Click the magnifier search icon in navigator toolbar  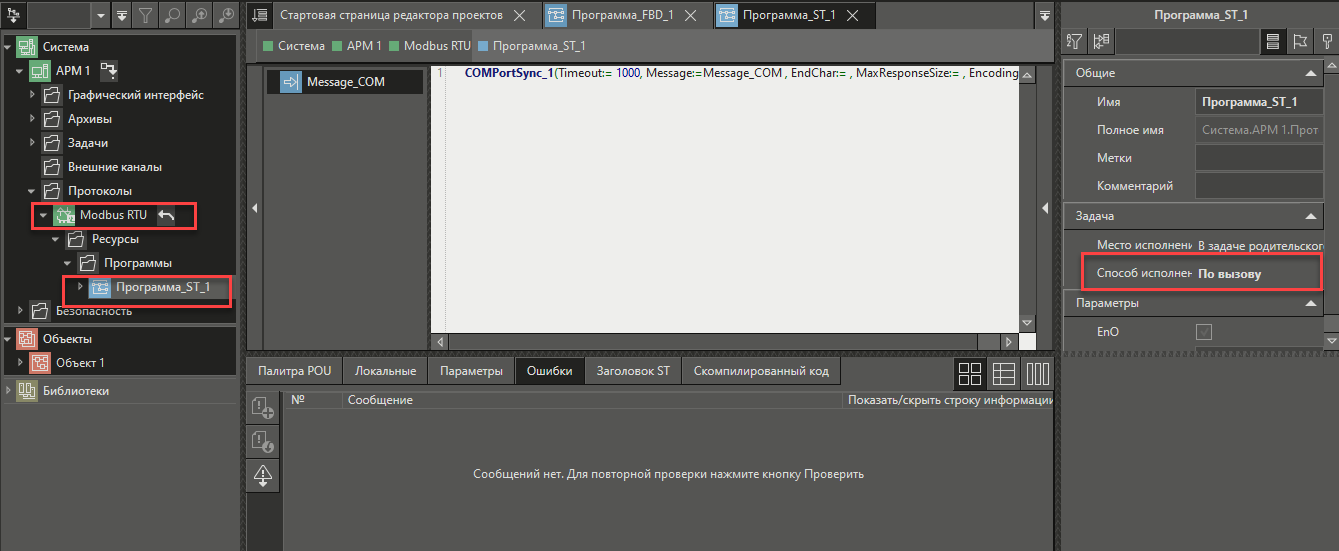(174, 15)
